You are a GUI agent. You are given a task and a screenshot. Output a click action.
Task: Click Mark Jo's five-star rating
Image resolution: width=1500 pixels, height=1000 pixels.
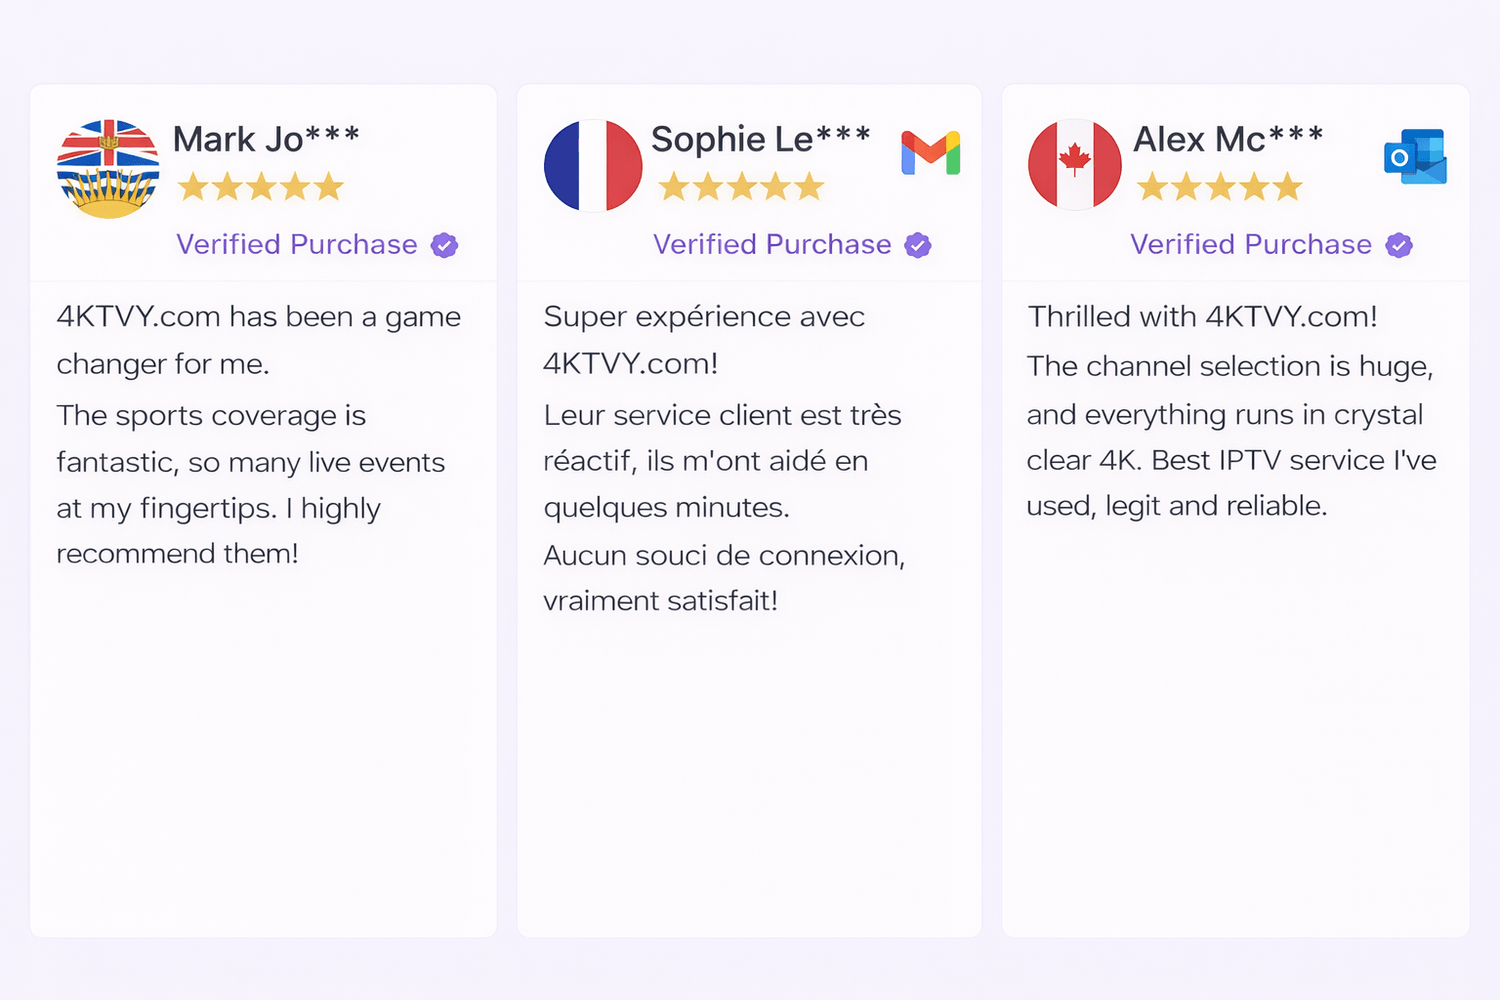point(261,187)
